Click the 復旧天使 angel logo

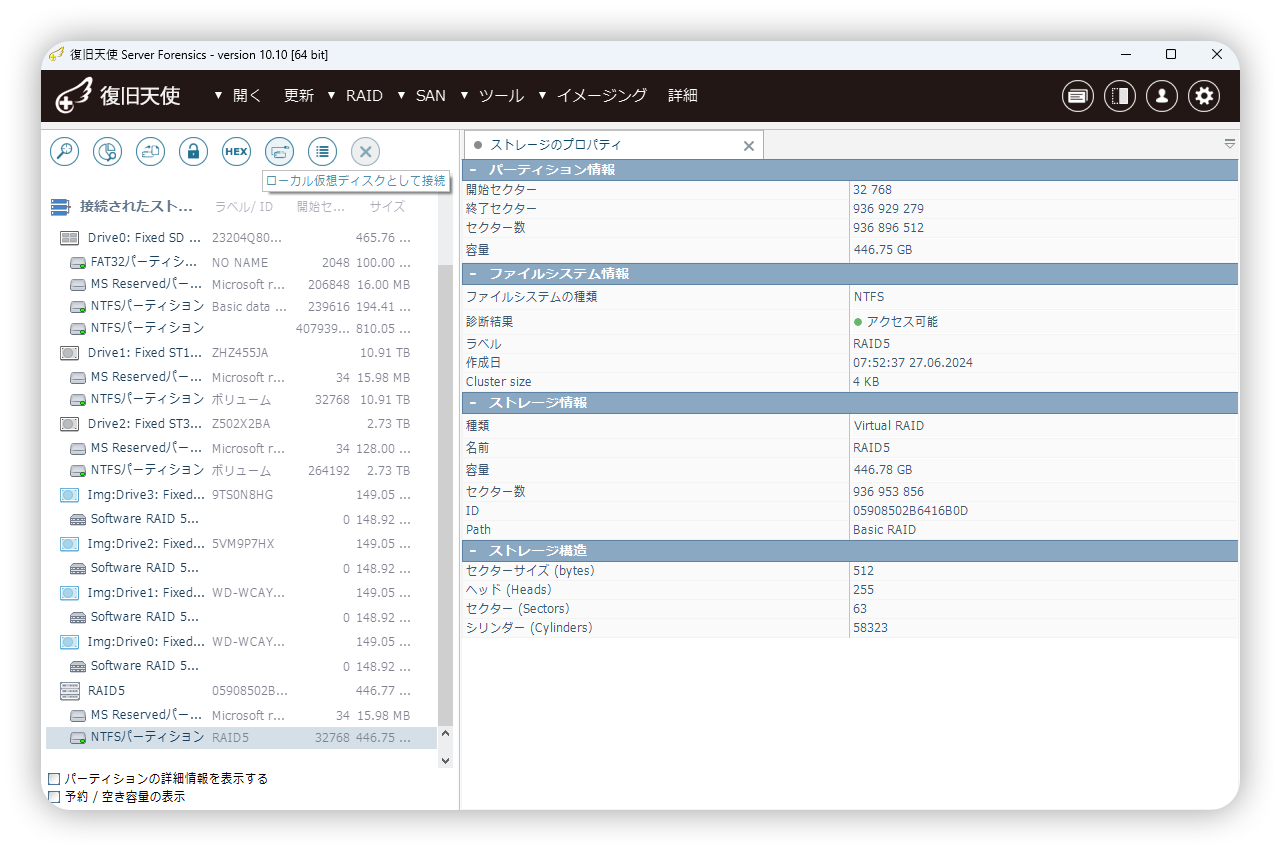point(117,96)
